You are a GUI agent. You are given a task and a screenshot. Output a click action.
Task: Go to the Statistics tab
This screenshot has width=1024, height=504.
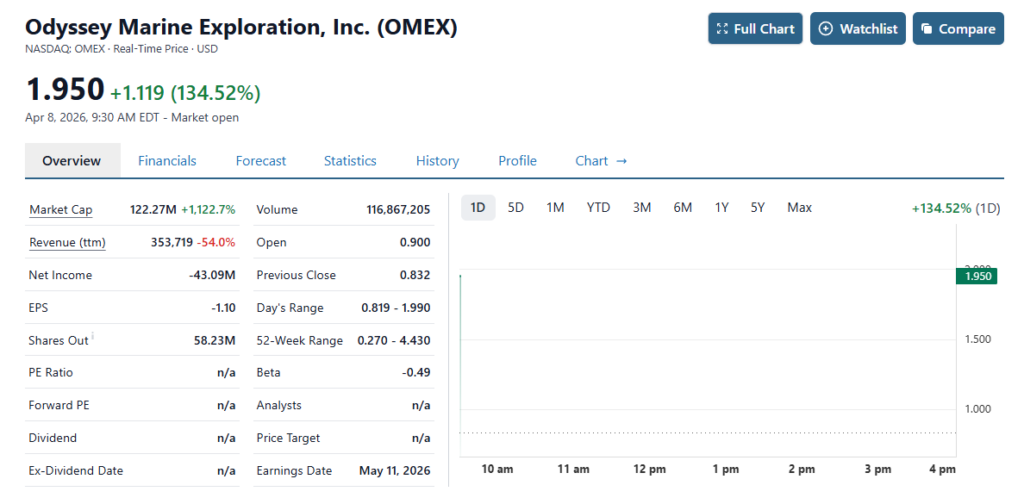350,161
